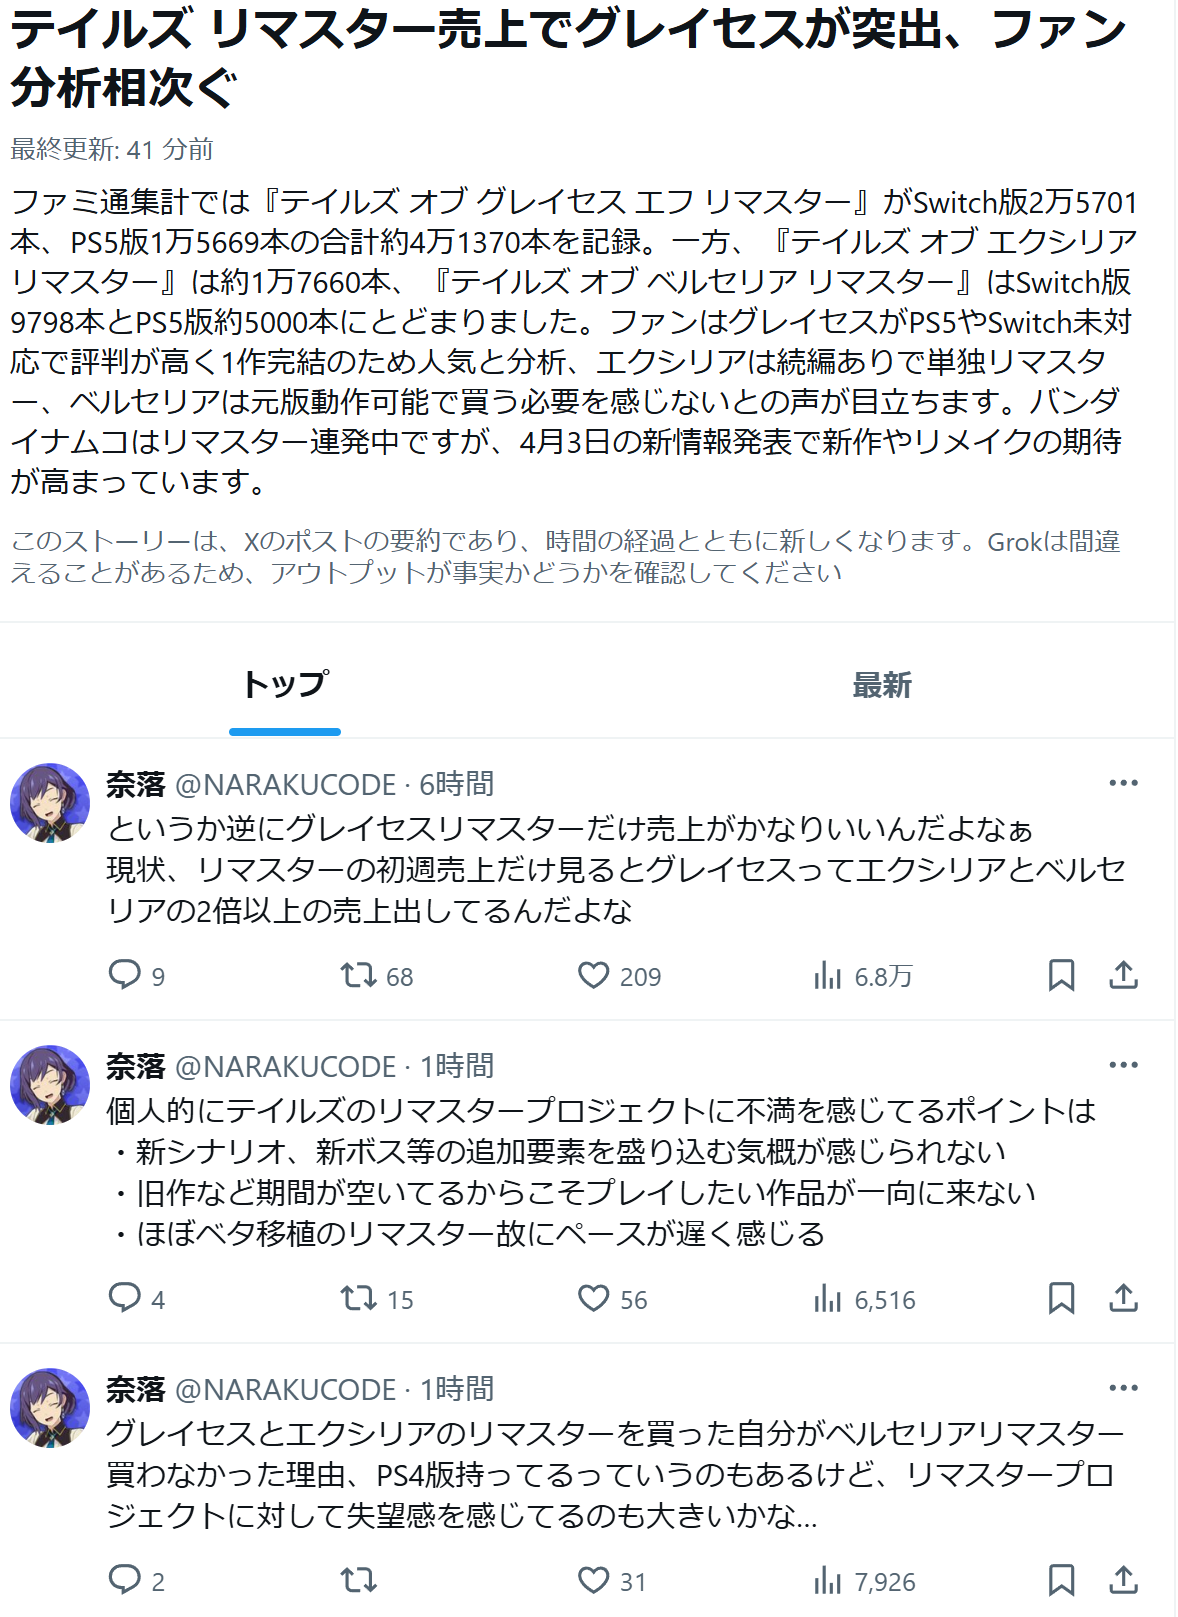Bookmark the post with 209 likes
Screen dimensions: 1178x1617
1061,975
